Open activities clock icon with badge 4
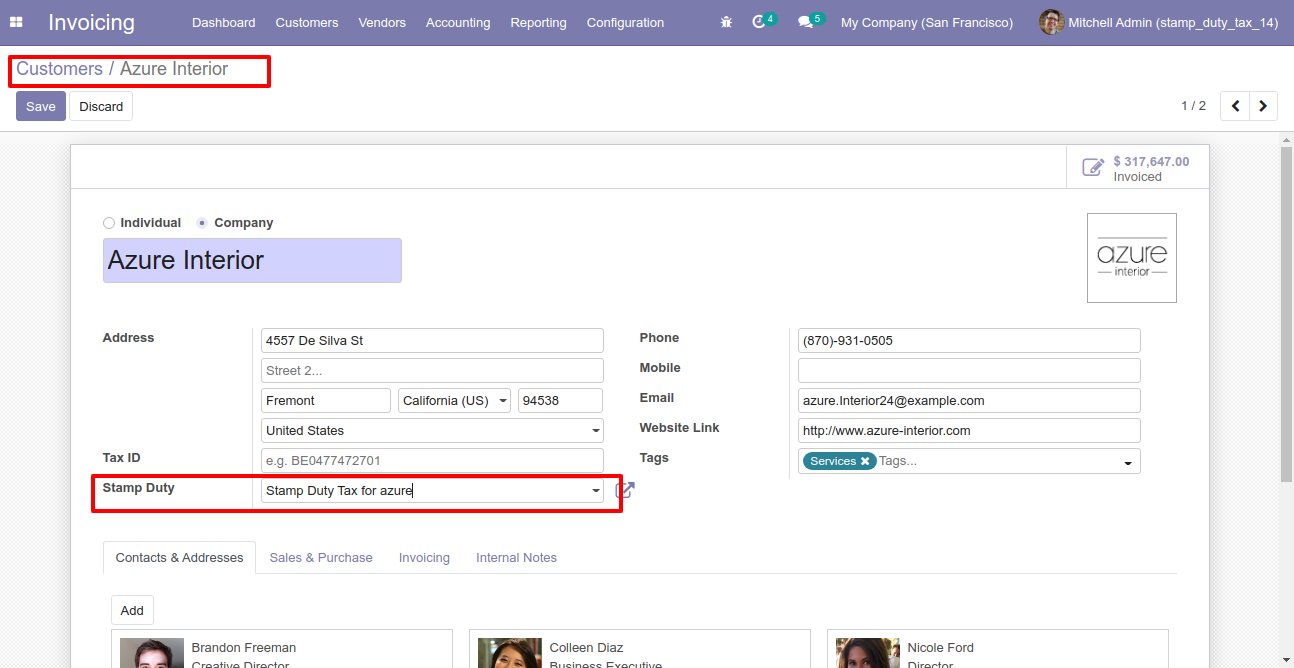Image resolution: width=1294 pixels, height=668 pixels. pyautogui.click(x=763, y=21)
